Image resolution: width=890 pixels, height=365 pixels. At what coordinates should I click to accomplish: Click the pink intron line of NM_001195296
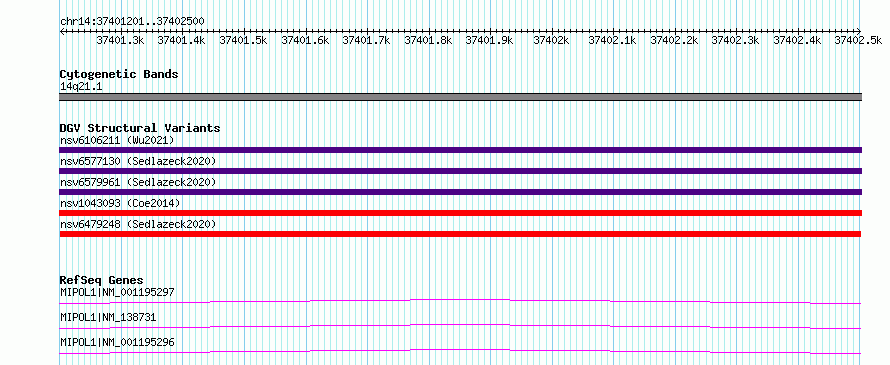tap(460, 351)
